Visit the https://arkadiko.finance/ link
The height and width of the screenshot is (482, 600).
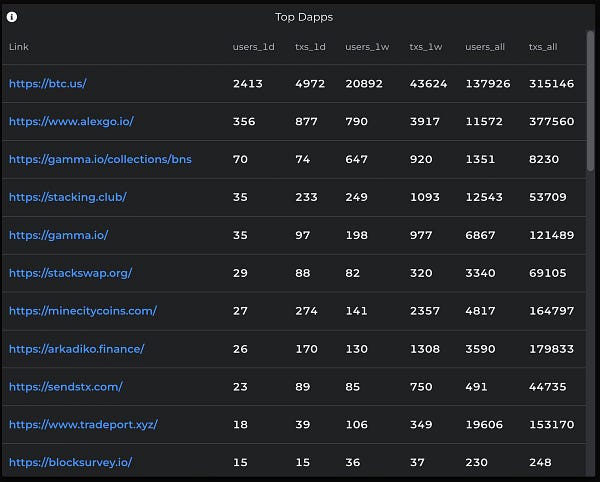point(77,349)
